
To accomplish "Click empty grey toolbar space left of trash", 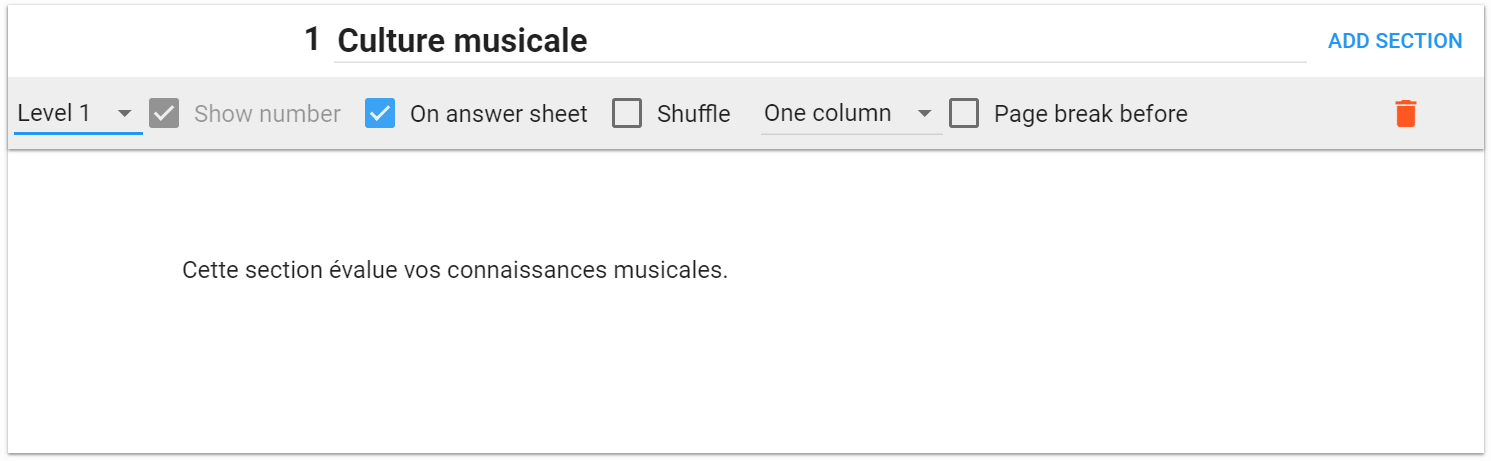I will (1290, 114).
